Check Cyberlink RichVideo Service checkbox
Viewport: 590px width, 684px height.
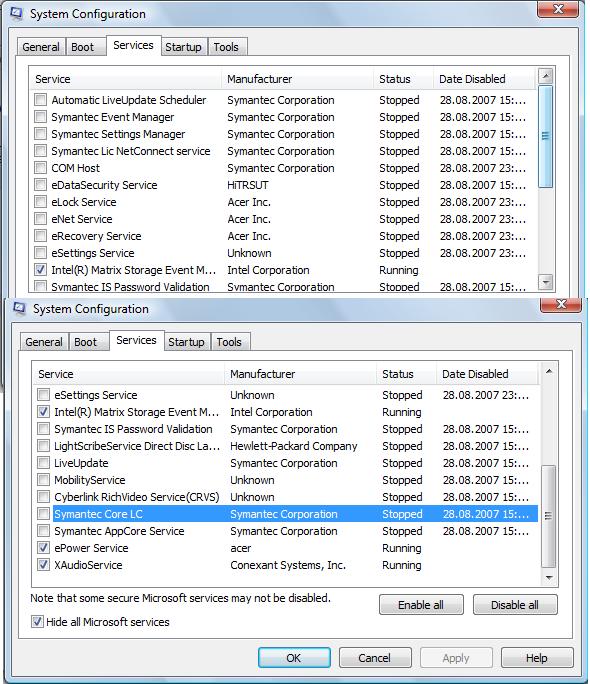click(44, 496)
